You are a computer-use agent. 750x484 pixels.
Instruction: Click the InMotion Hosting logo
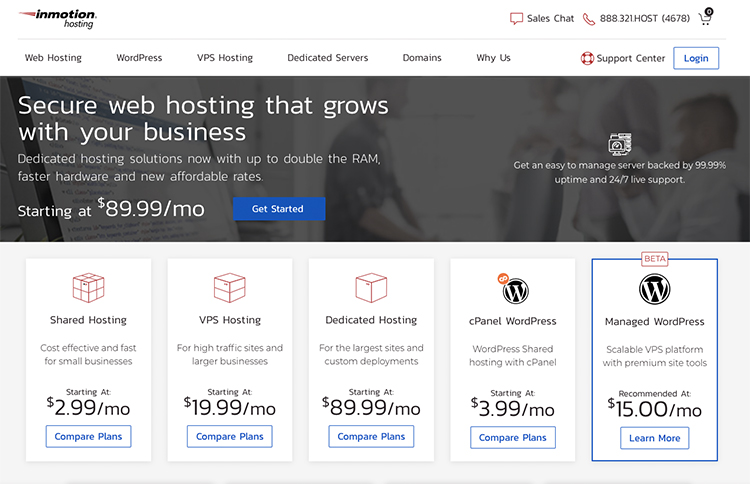pyautogui.click(x=59, y=18)
